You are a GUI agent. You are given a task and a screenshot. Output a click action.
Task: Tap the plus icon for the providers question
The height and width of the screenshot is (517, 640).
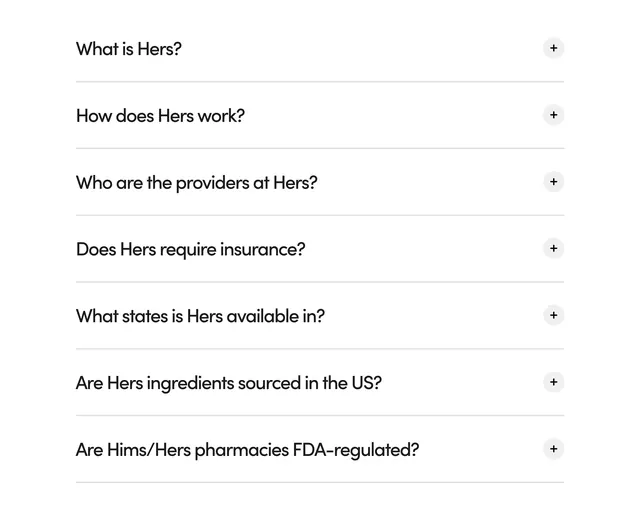(x=553, y=182)
